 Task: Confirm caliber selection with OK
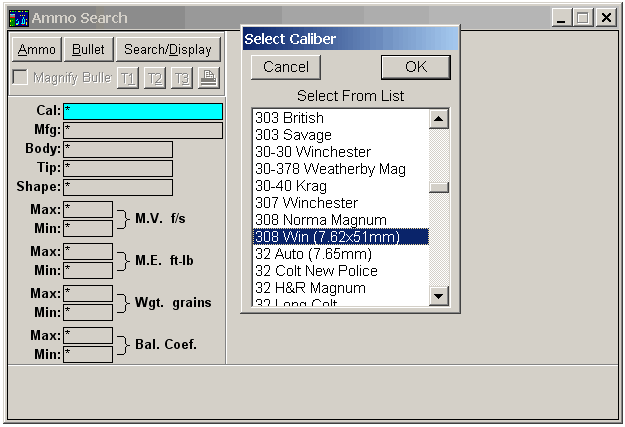pyautogui.click(x=416, y=67)
